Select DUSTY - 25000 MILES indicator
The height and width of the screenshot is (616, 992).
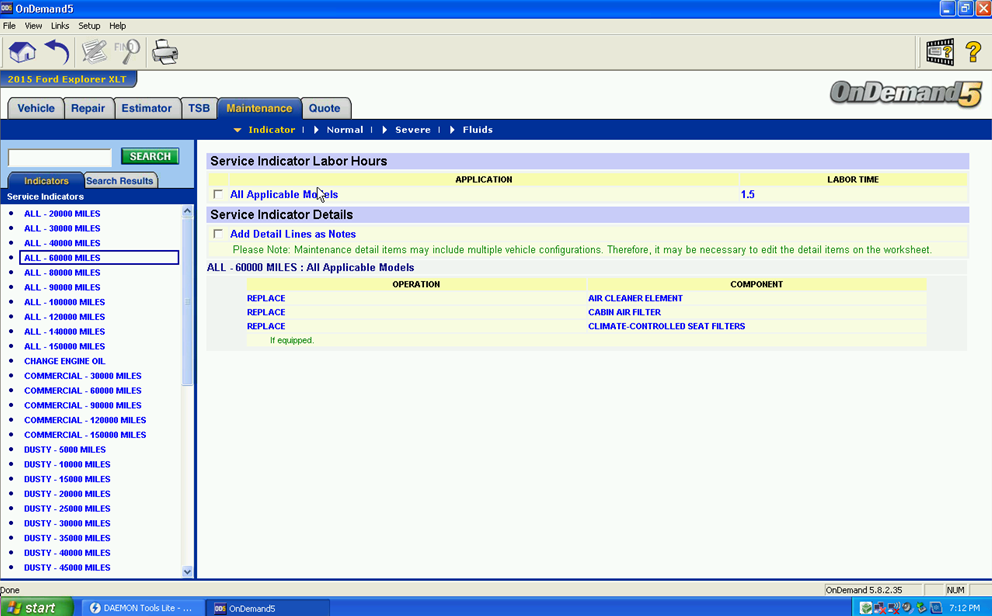click(67, 508)
